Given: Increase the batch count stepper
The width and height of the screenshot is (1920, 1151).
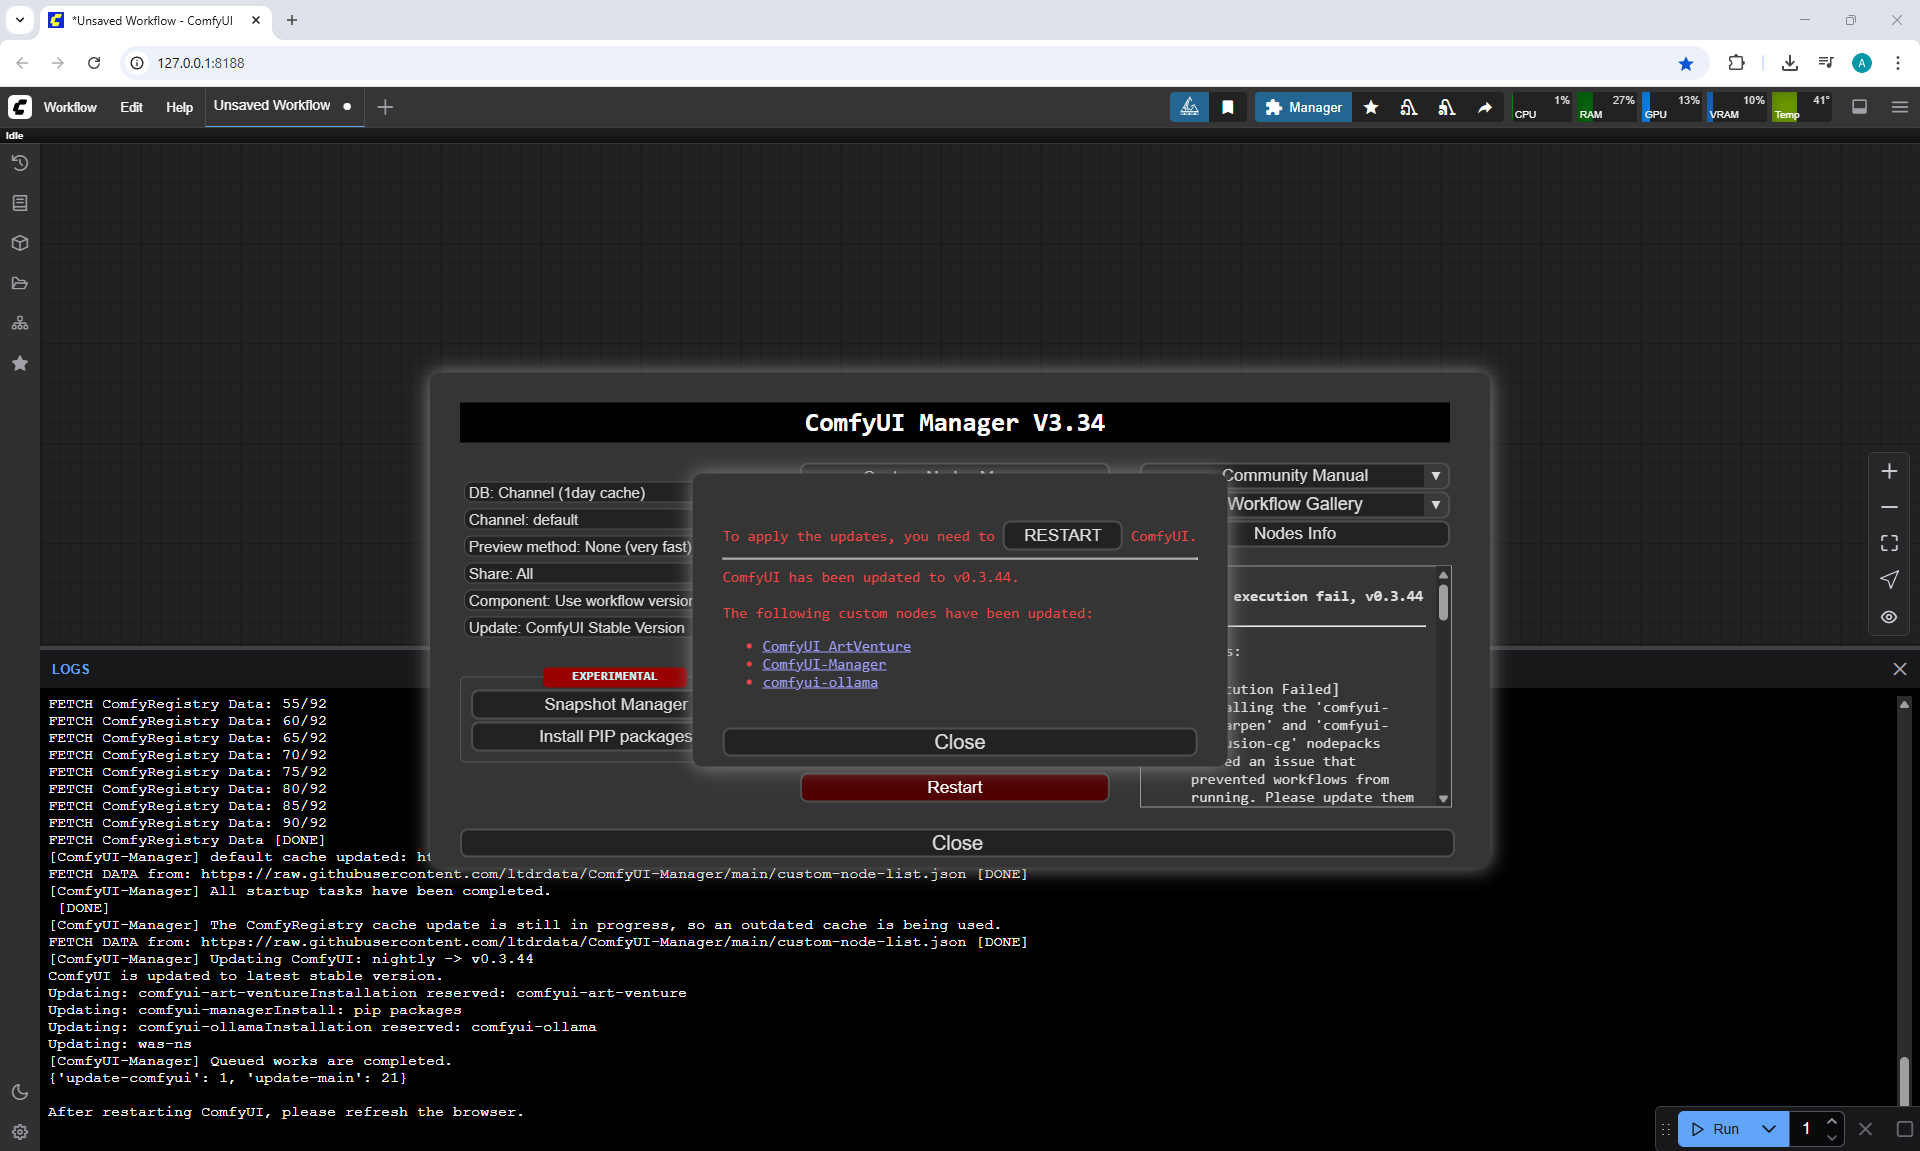Looking at the screenshot, I should [1831, 1122].
